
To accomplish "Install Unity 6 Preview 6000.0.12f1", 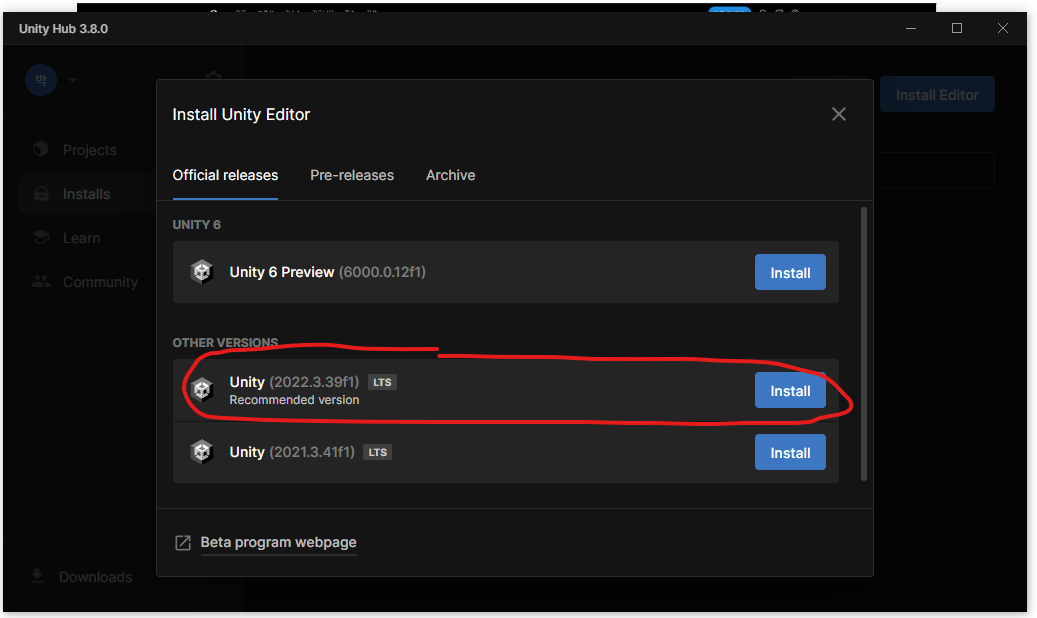I will (x=790, y=272).
